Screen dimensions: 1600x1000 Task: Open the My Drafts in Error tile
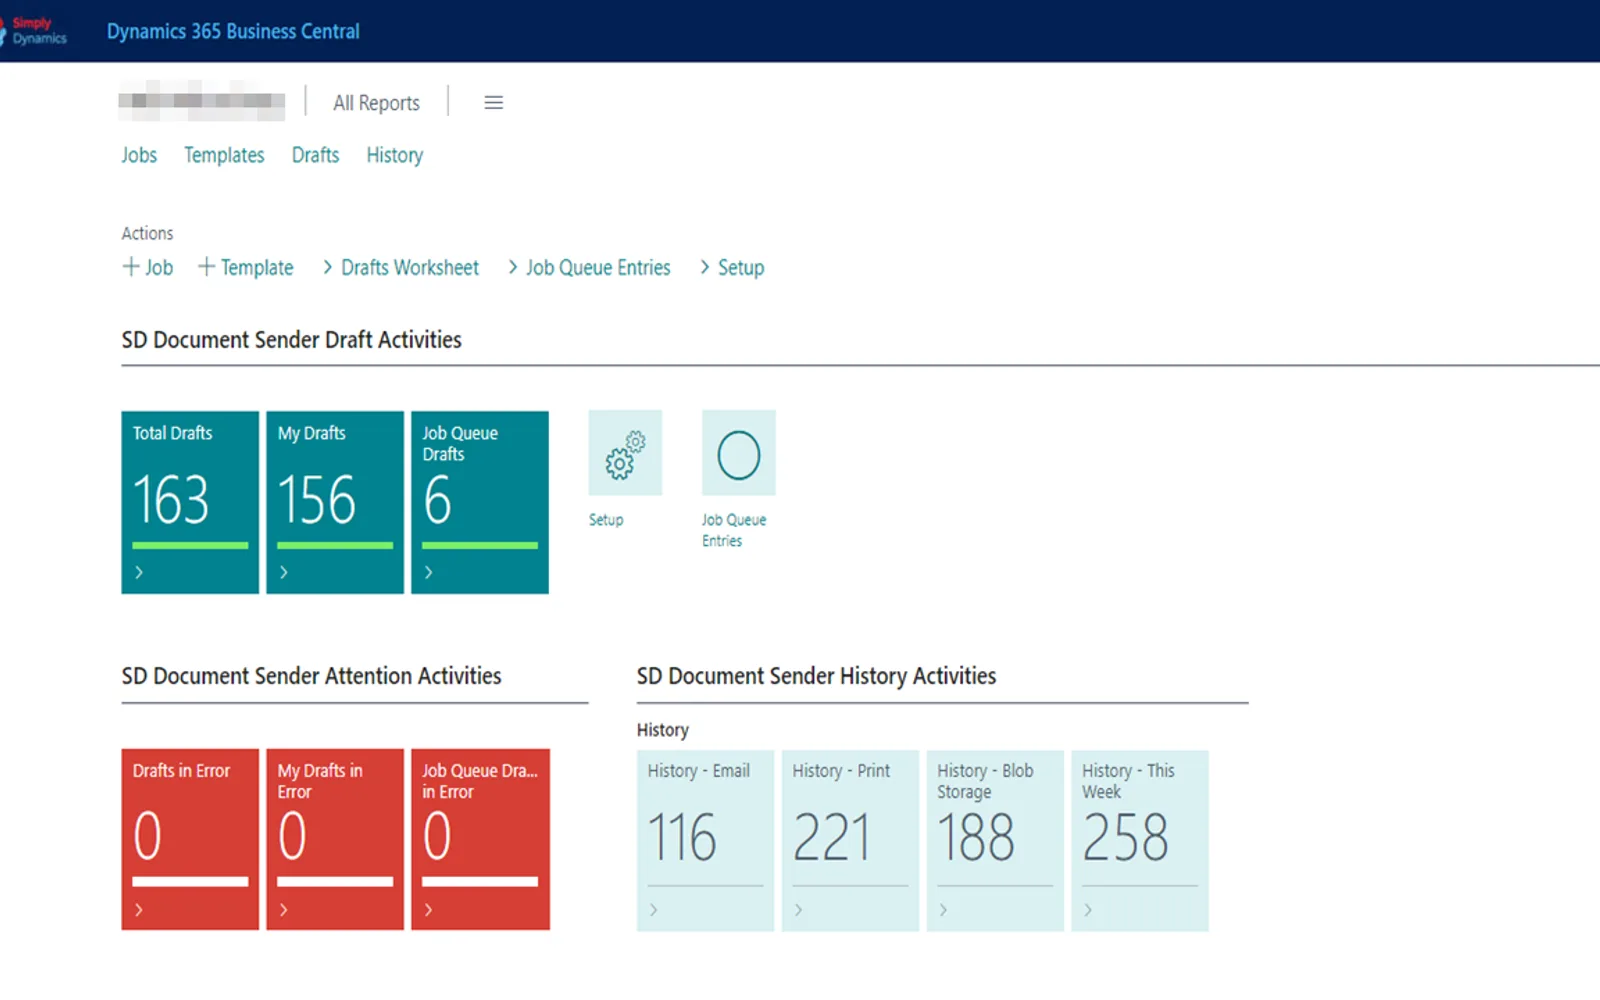(335, 840)
